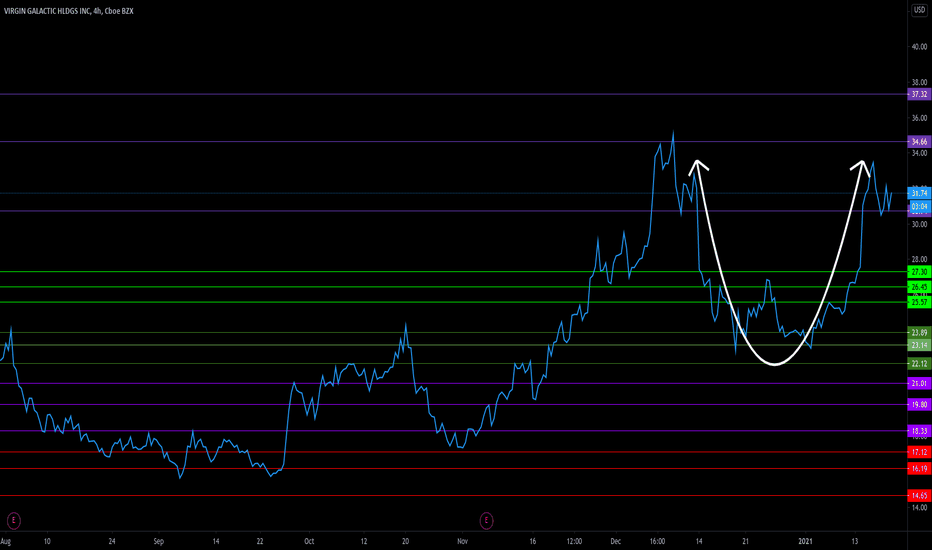Click the 30.00 price axis tick

pos(919,224)
